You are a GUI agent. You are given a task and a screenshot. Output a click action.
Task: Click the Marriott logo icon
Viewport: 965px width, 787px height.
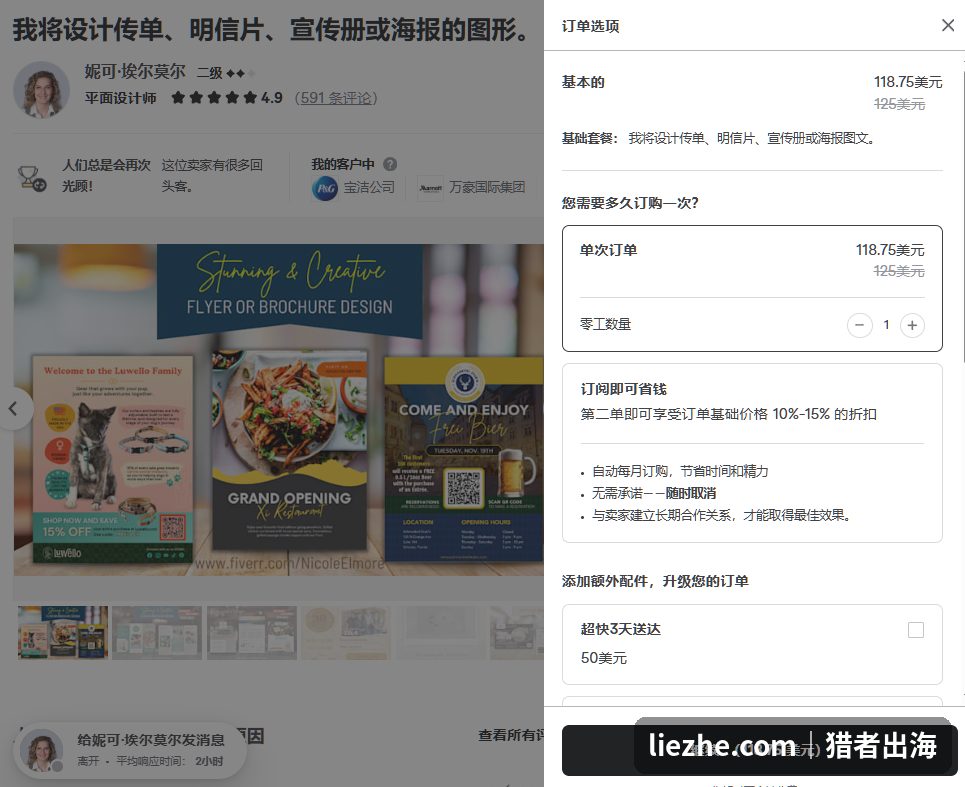coord(430,188)
